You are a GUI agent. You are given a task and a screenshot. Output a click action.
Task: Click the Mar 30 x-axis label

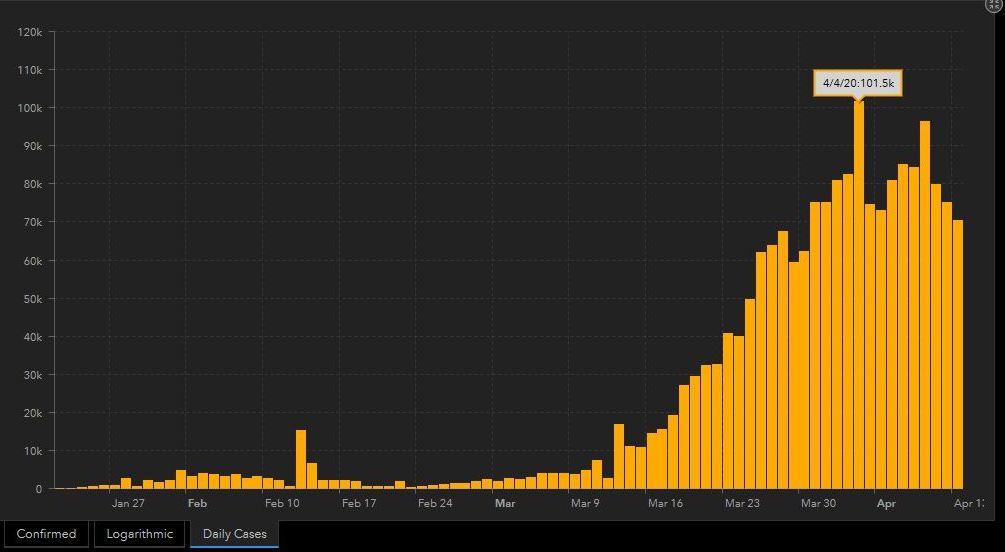pyautogui.click(x=818, y=504)
